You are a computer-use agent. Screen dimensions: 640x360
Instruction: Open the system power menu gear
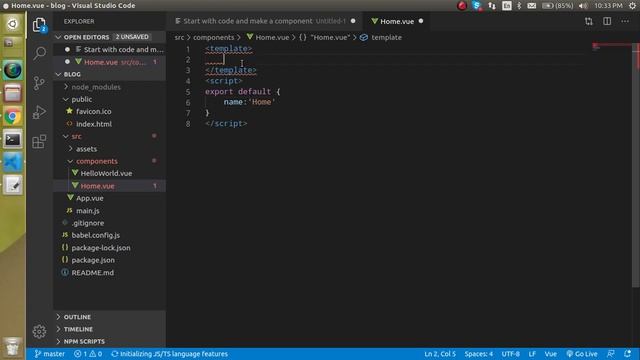click(632, 6)
